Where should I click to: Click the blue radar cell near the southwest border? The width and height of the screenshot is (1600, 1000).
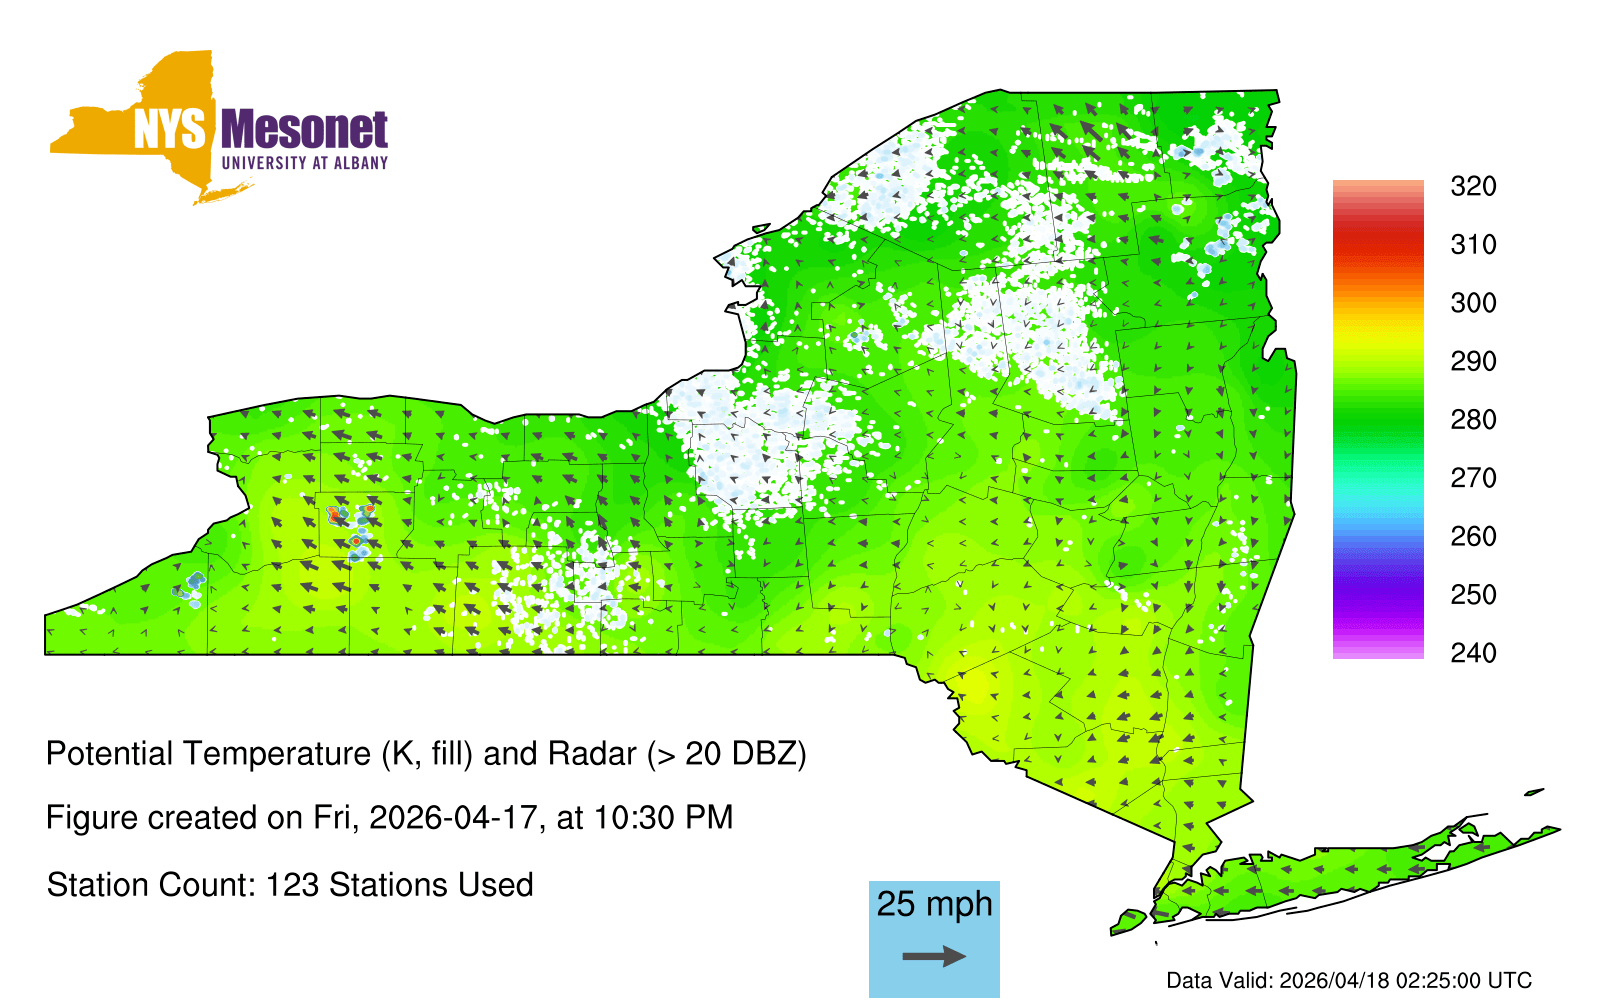click(x=193, y=584)
